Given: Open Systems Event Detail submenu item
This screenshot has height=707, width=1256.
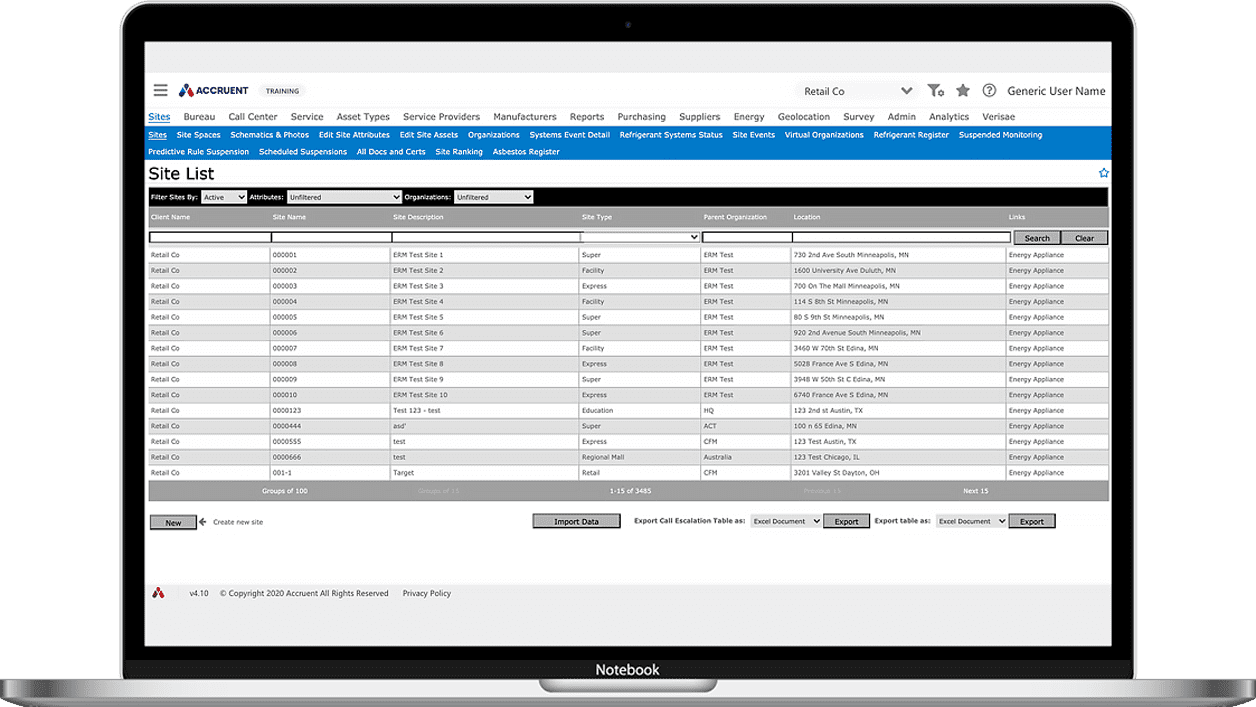Looking at the screenshot, I should click(569, 135).
